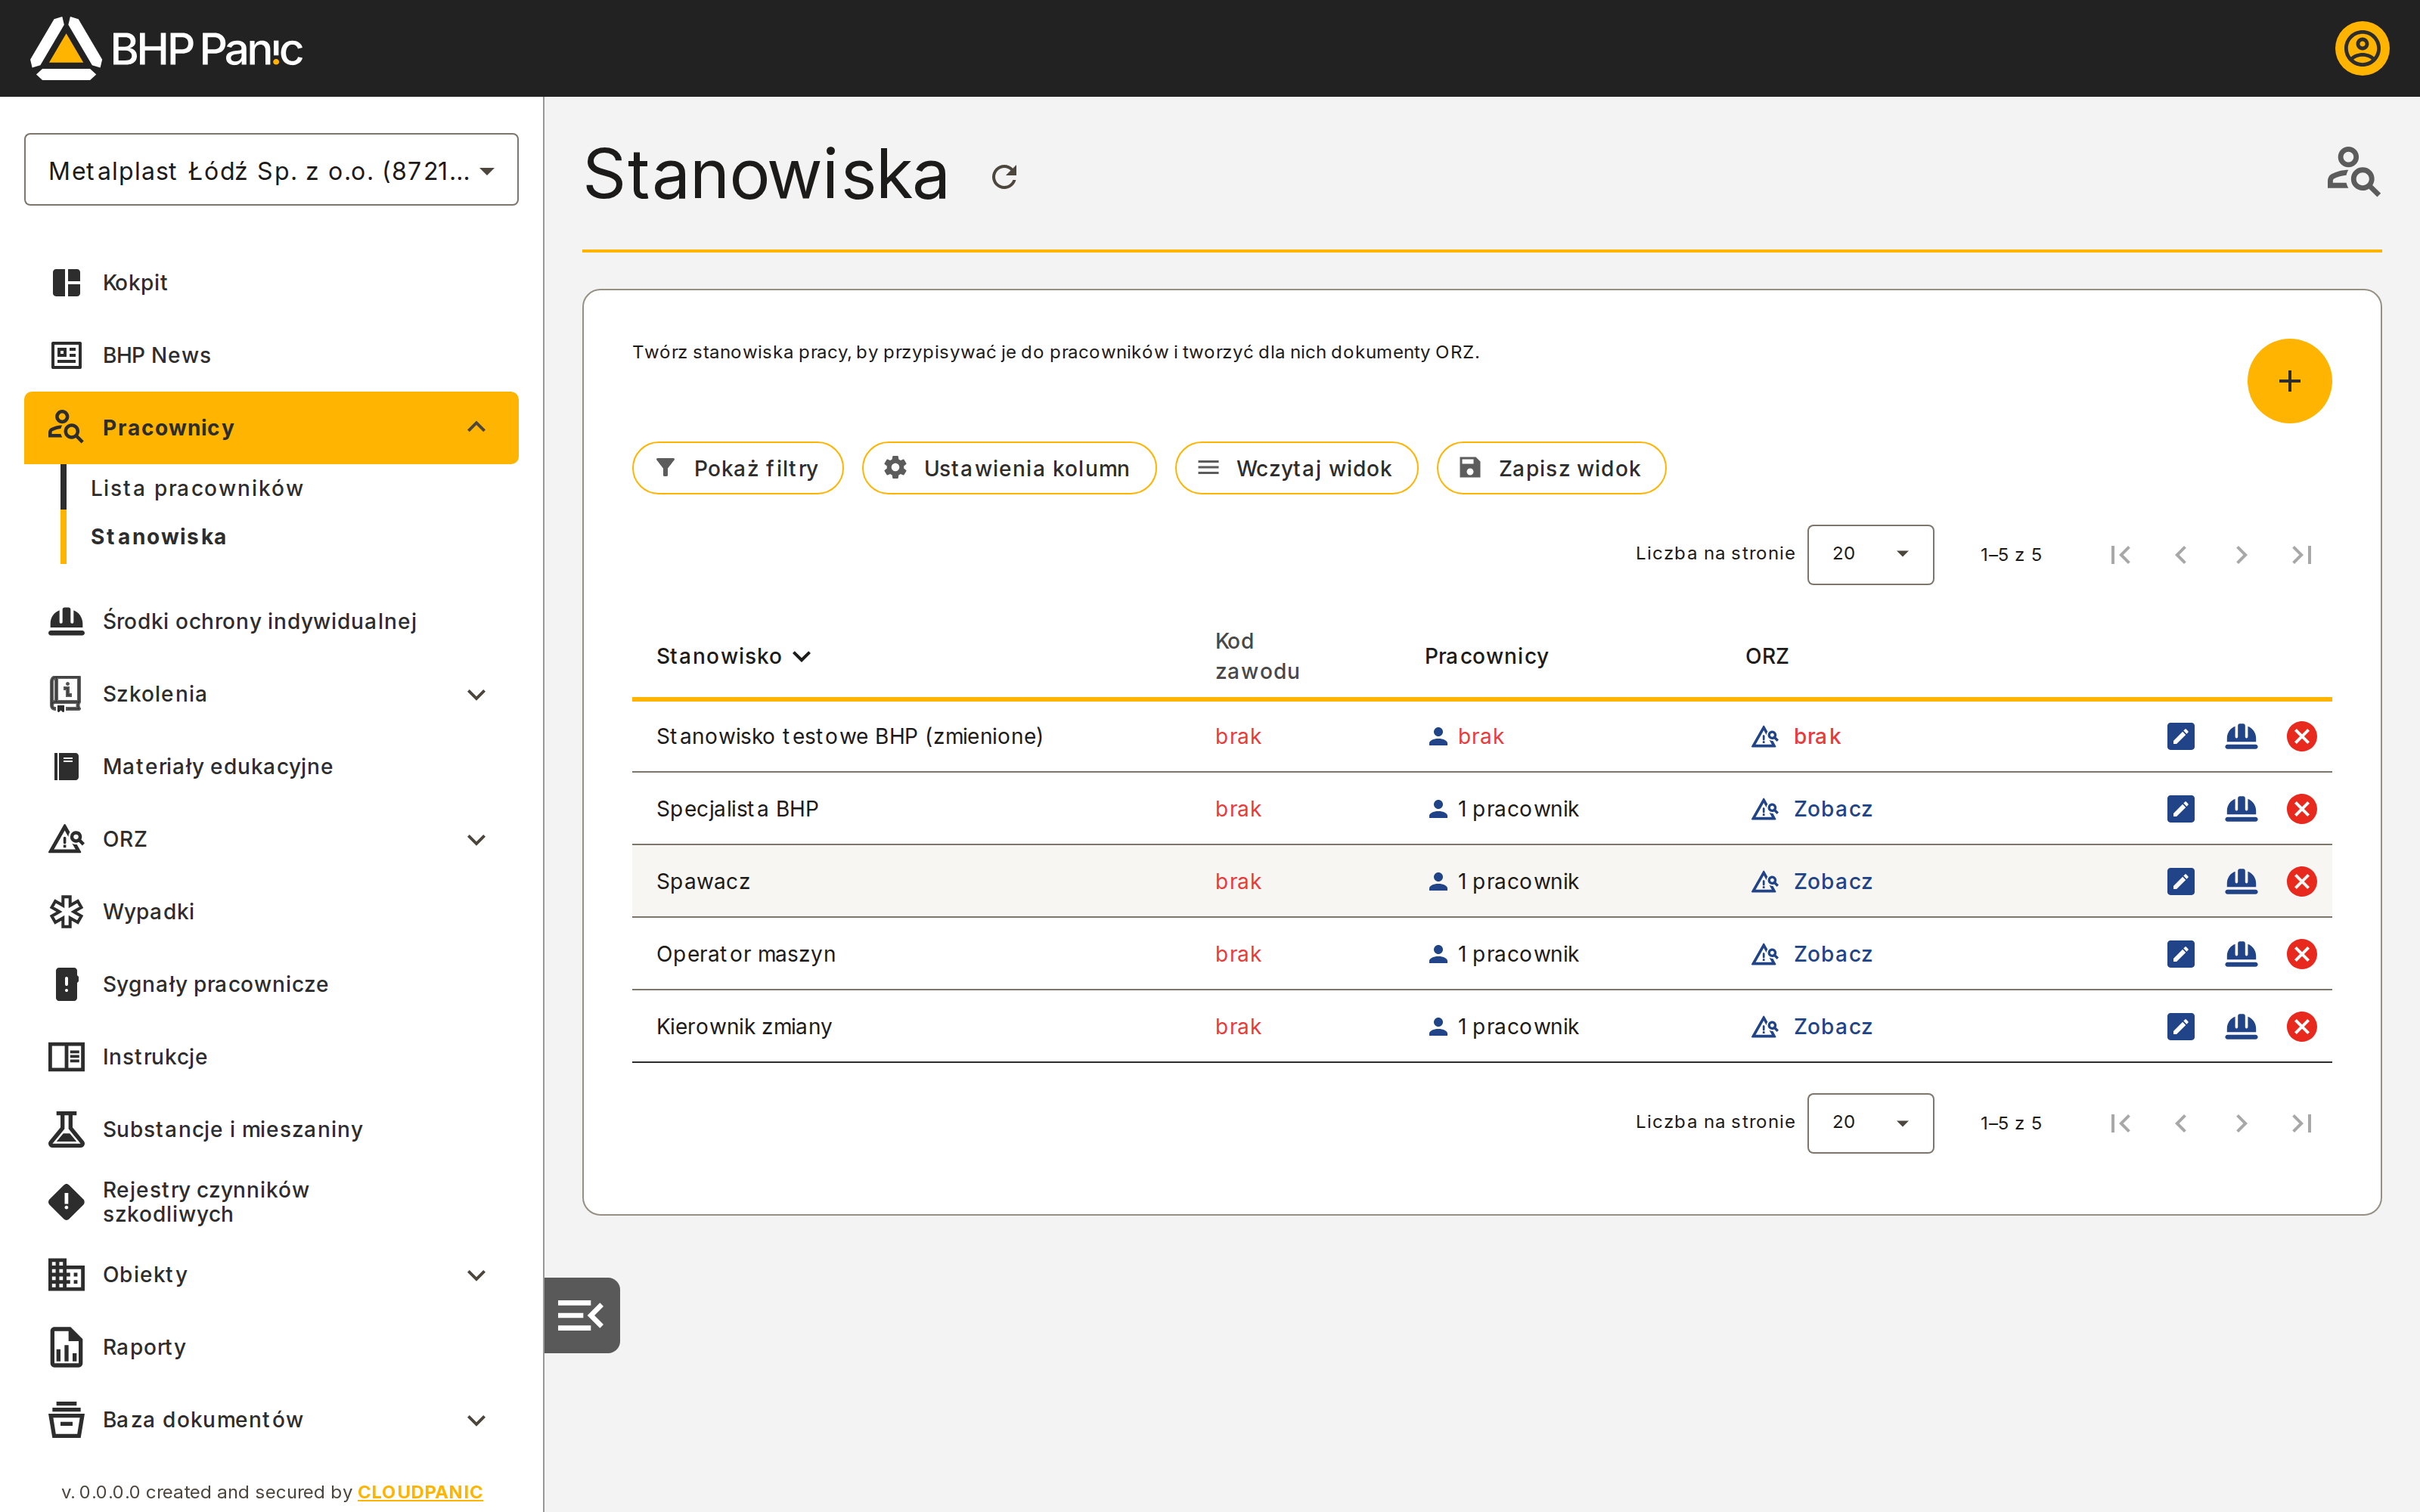Open helmet icon for Kierownik zmiany
Image resolution: width=2420 pixels, height=1512 pixels.
[2241, 1026]
